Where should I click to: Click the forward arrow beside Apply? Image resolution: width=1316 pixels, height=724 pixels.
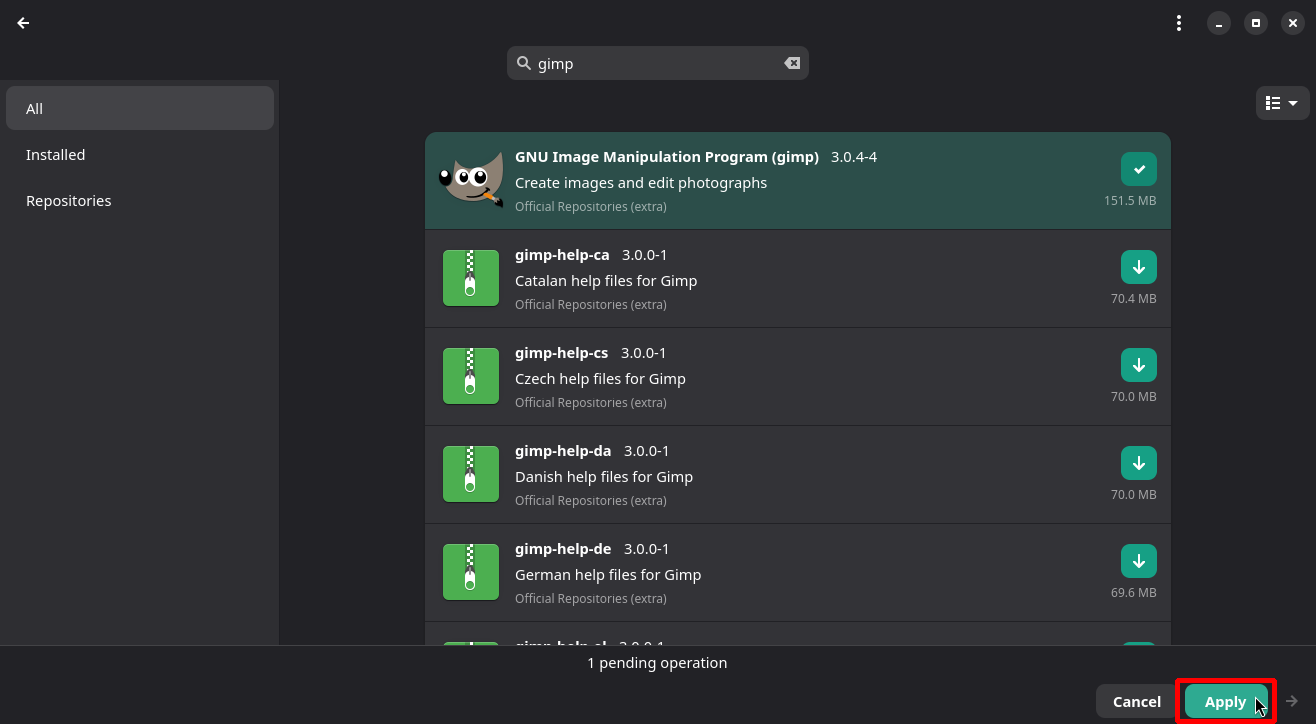click(1292, 701)
